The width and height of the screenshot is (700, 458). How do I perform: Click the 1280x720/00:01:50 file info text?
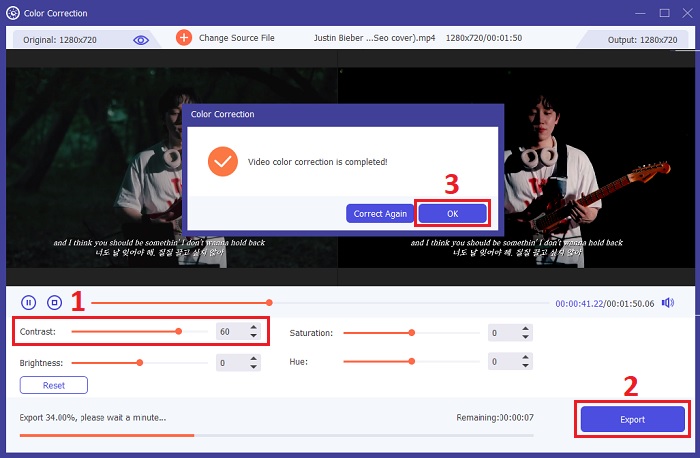(484, 38)
